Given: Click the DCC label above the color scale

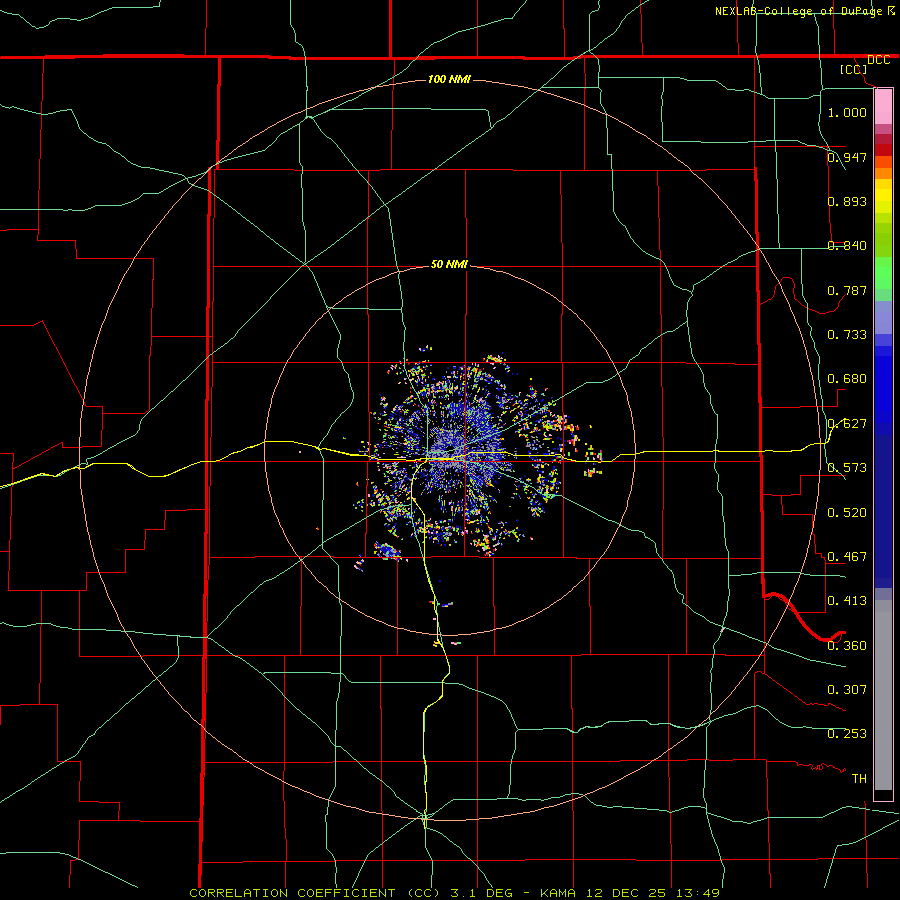Looking at the screenshot, I should 878,60.
